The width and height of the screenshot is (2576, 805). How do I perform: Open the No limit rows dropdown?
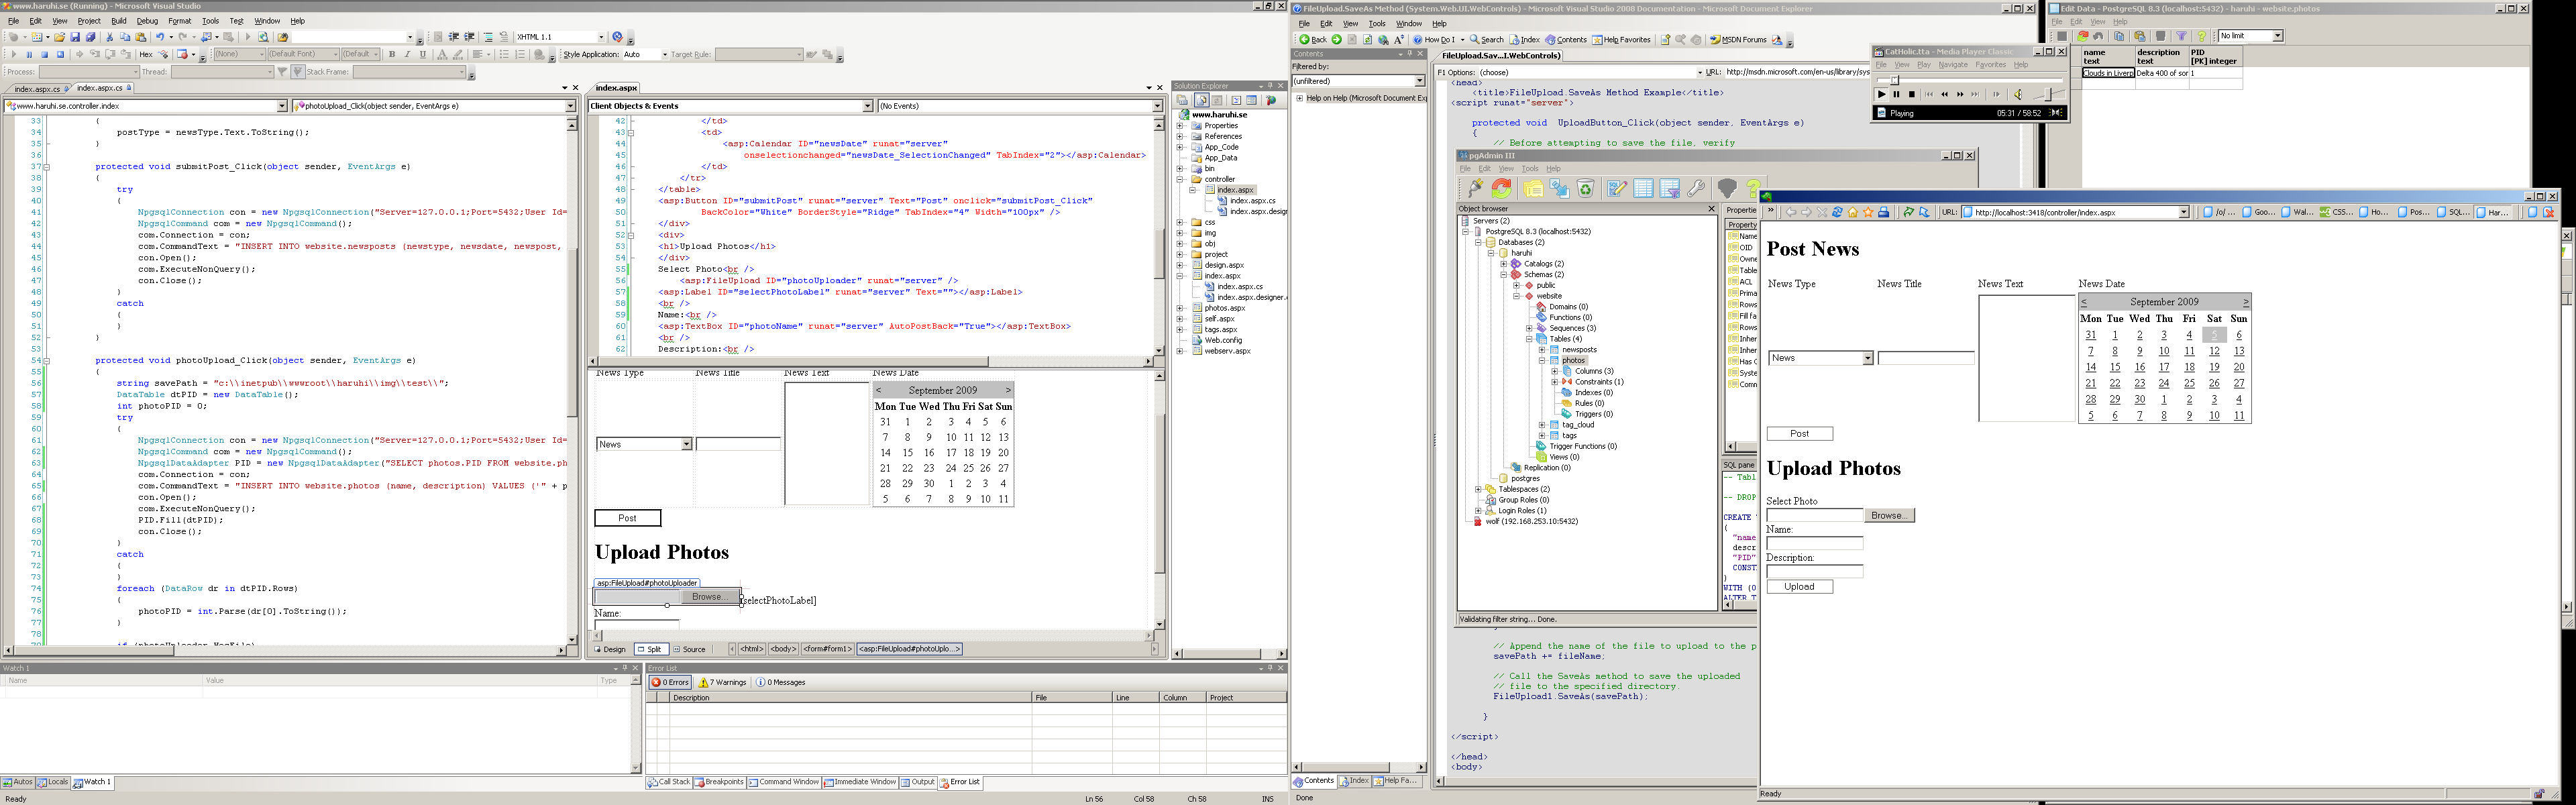[x=2277, y=36]
